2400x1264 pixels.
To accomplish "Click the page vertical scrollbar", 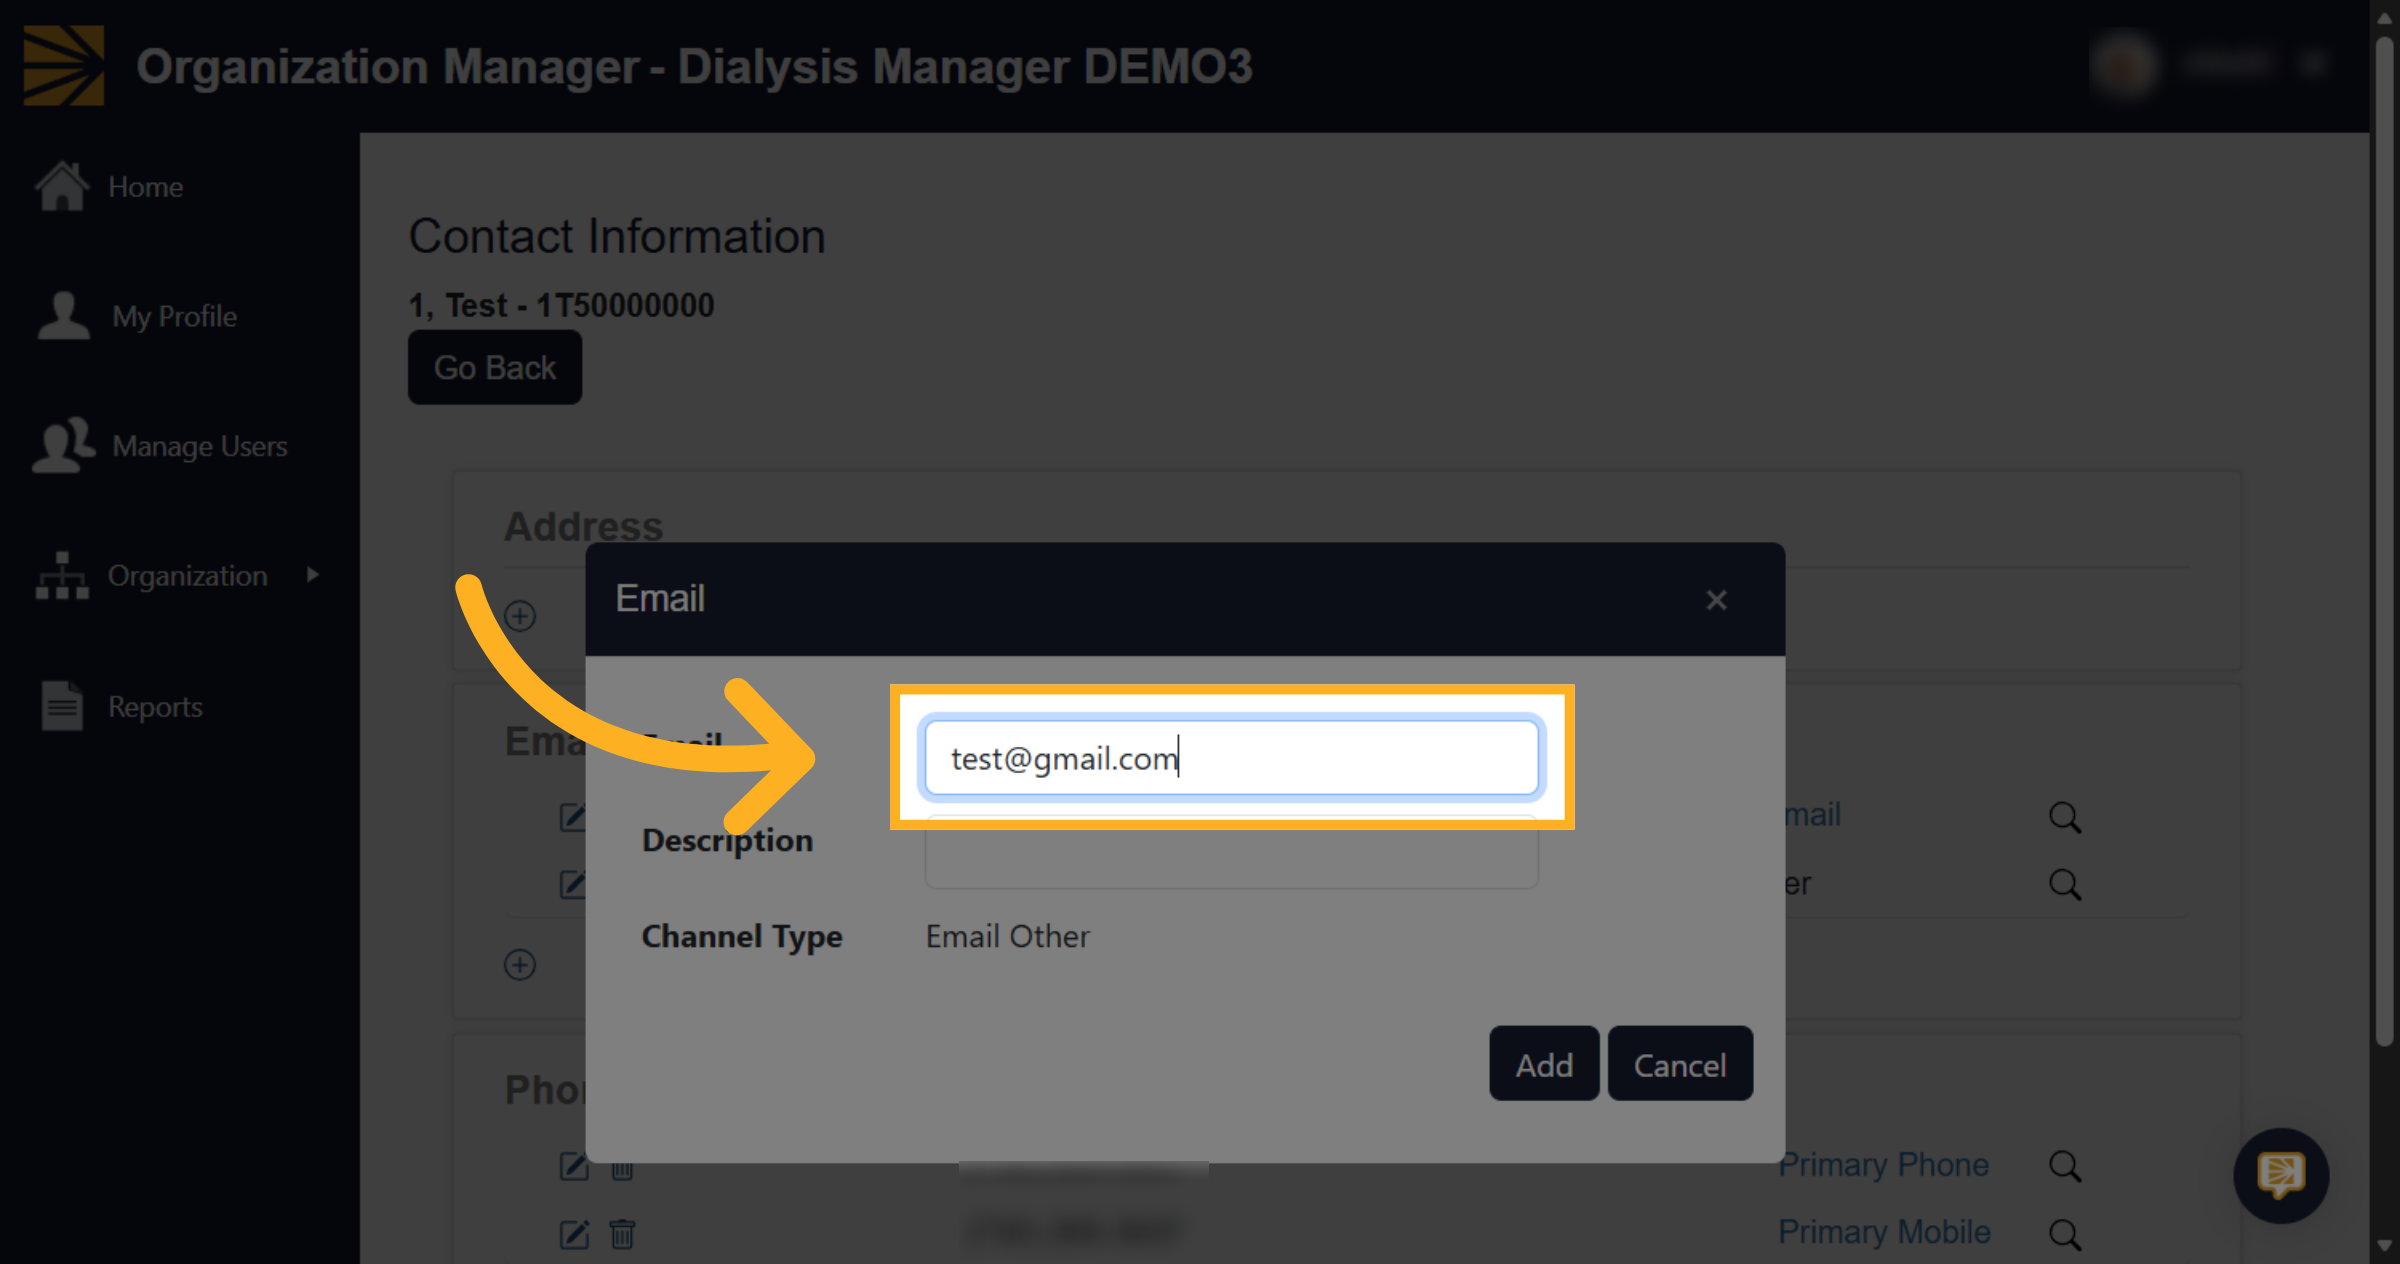I will [2385, 540].
